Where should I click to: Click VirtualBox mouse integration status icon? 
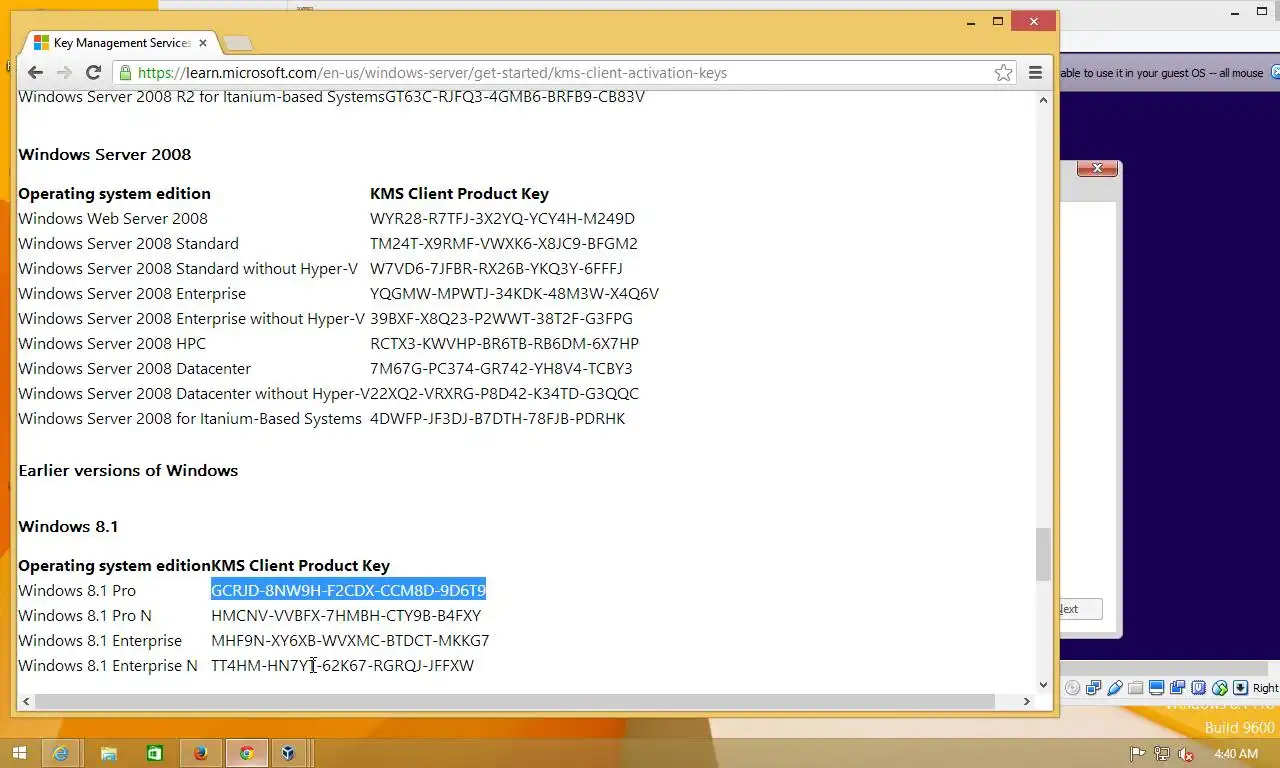tap(1220, 688)
